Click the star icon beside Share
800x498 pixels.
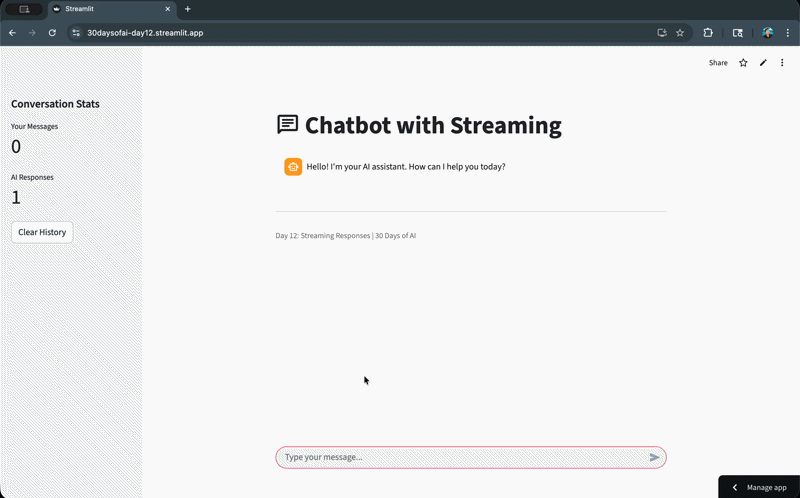(x=743, y=63)
